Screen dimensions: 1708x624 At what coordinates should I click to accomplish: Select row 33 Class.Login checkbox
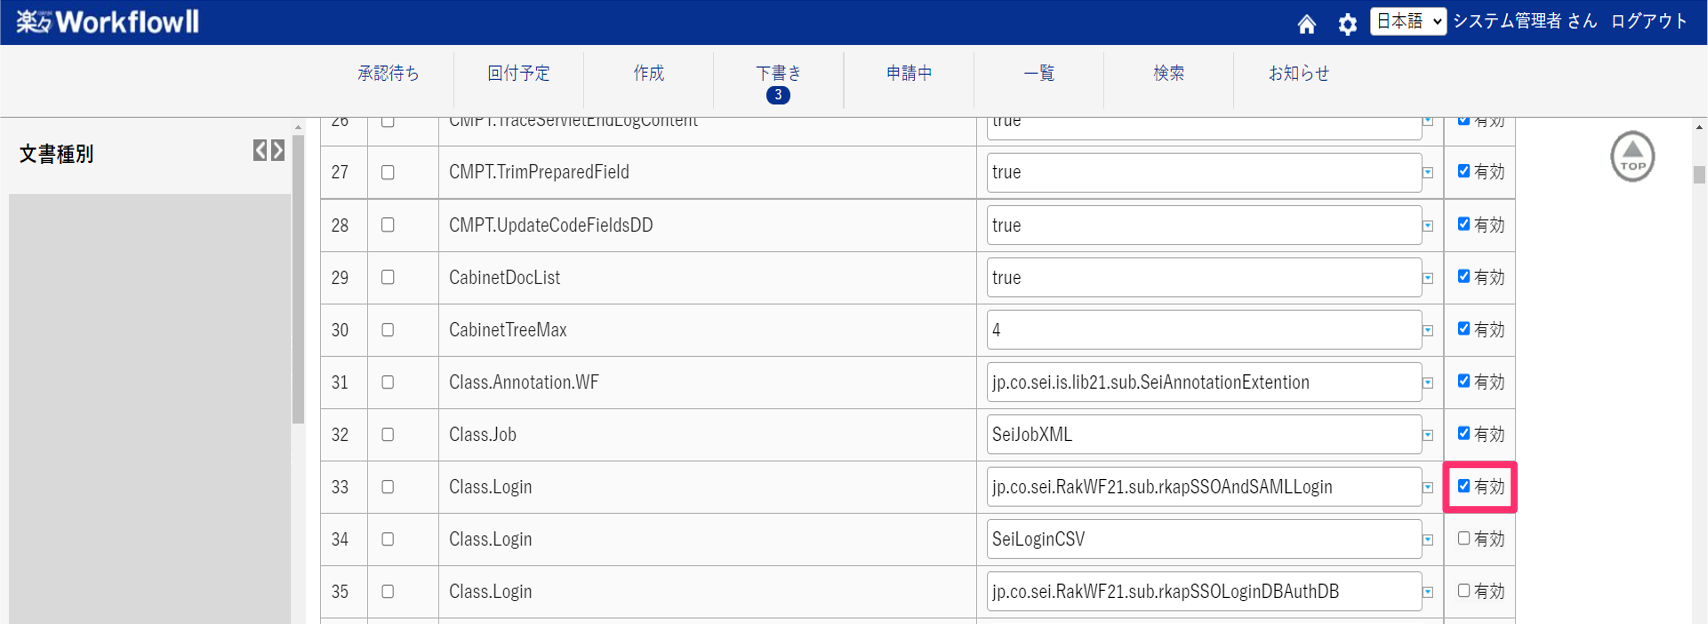coord(388,487)
